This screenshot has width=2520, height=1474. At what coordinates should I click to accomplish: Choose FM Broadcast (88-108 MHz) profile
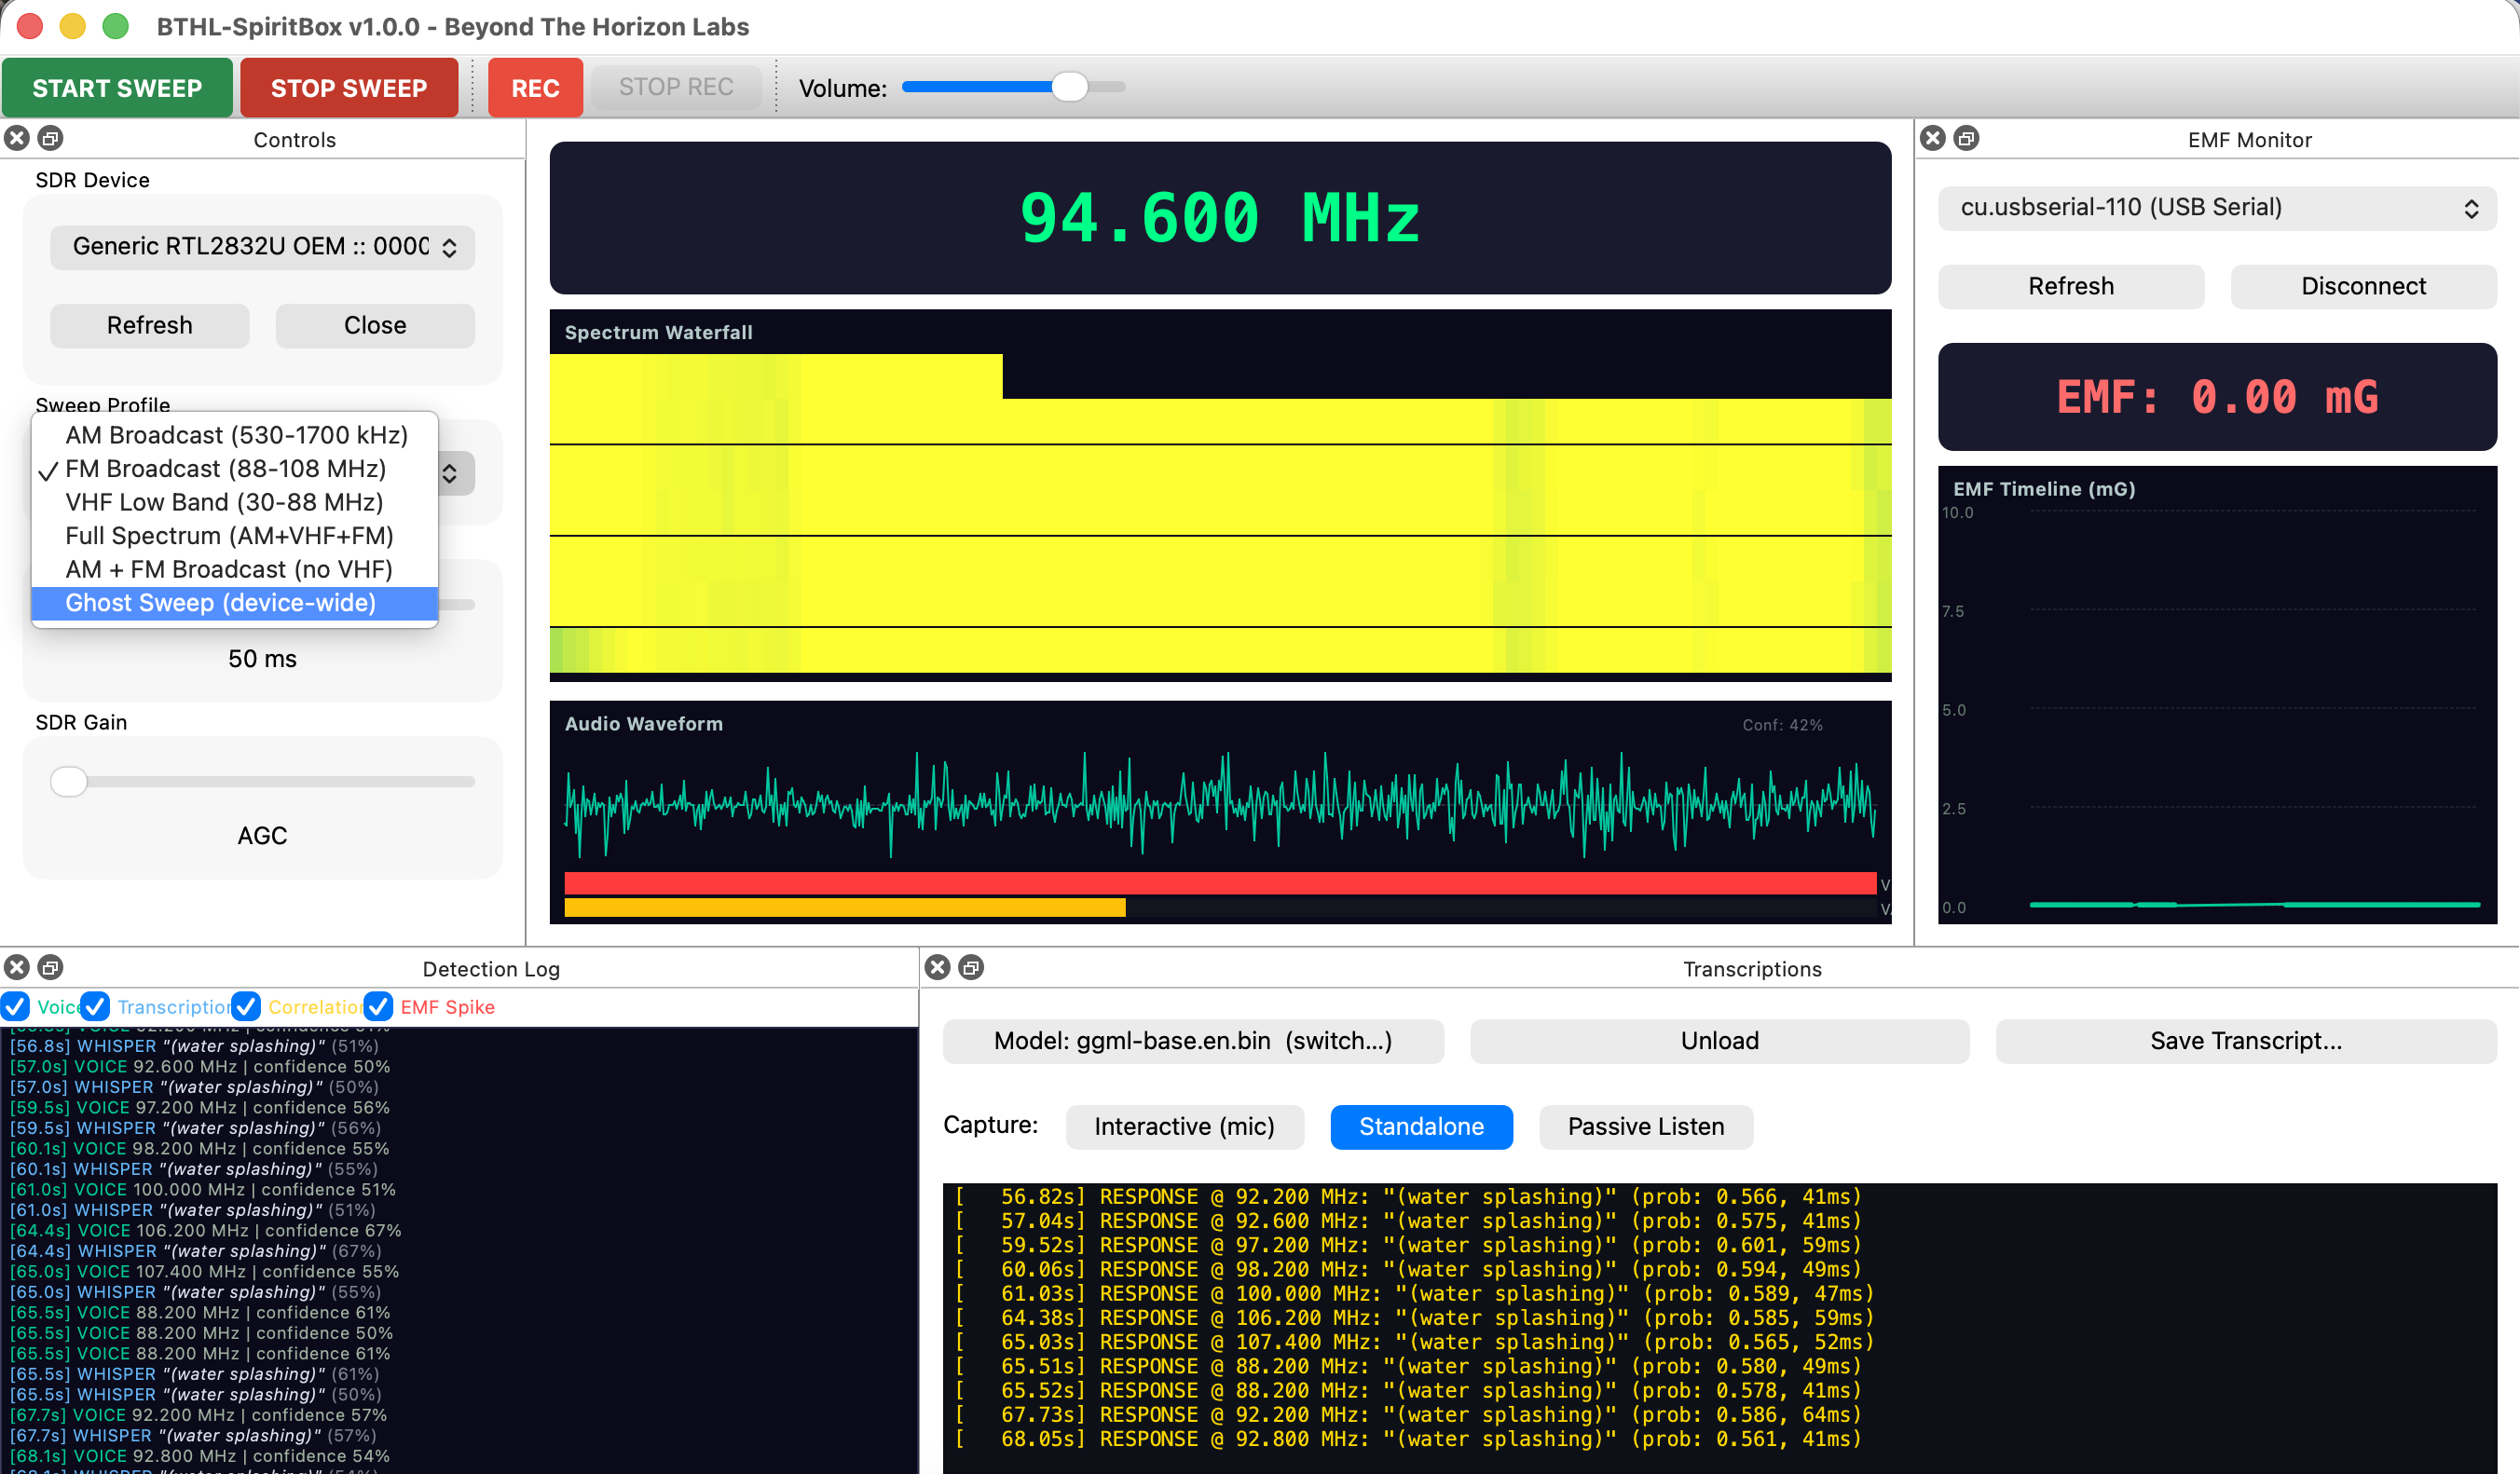[x=236, y=469]
